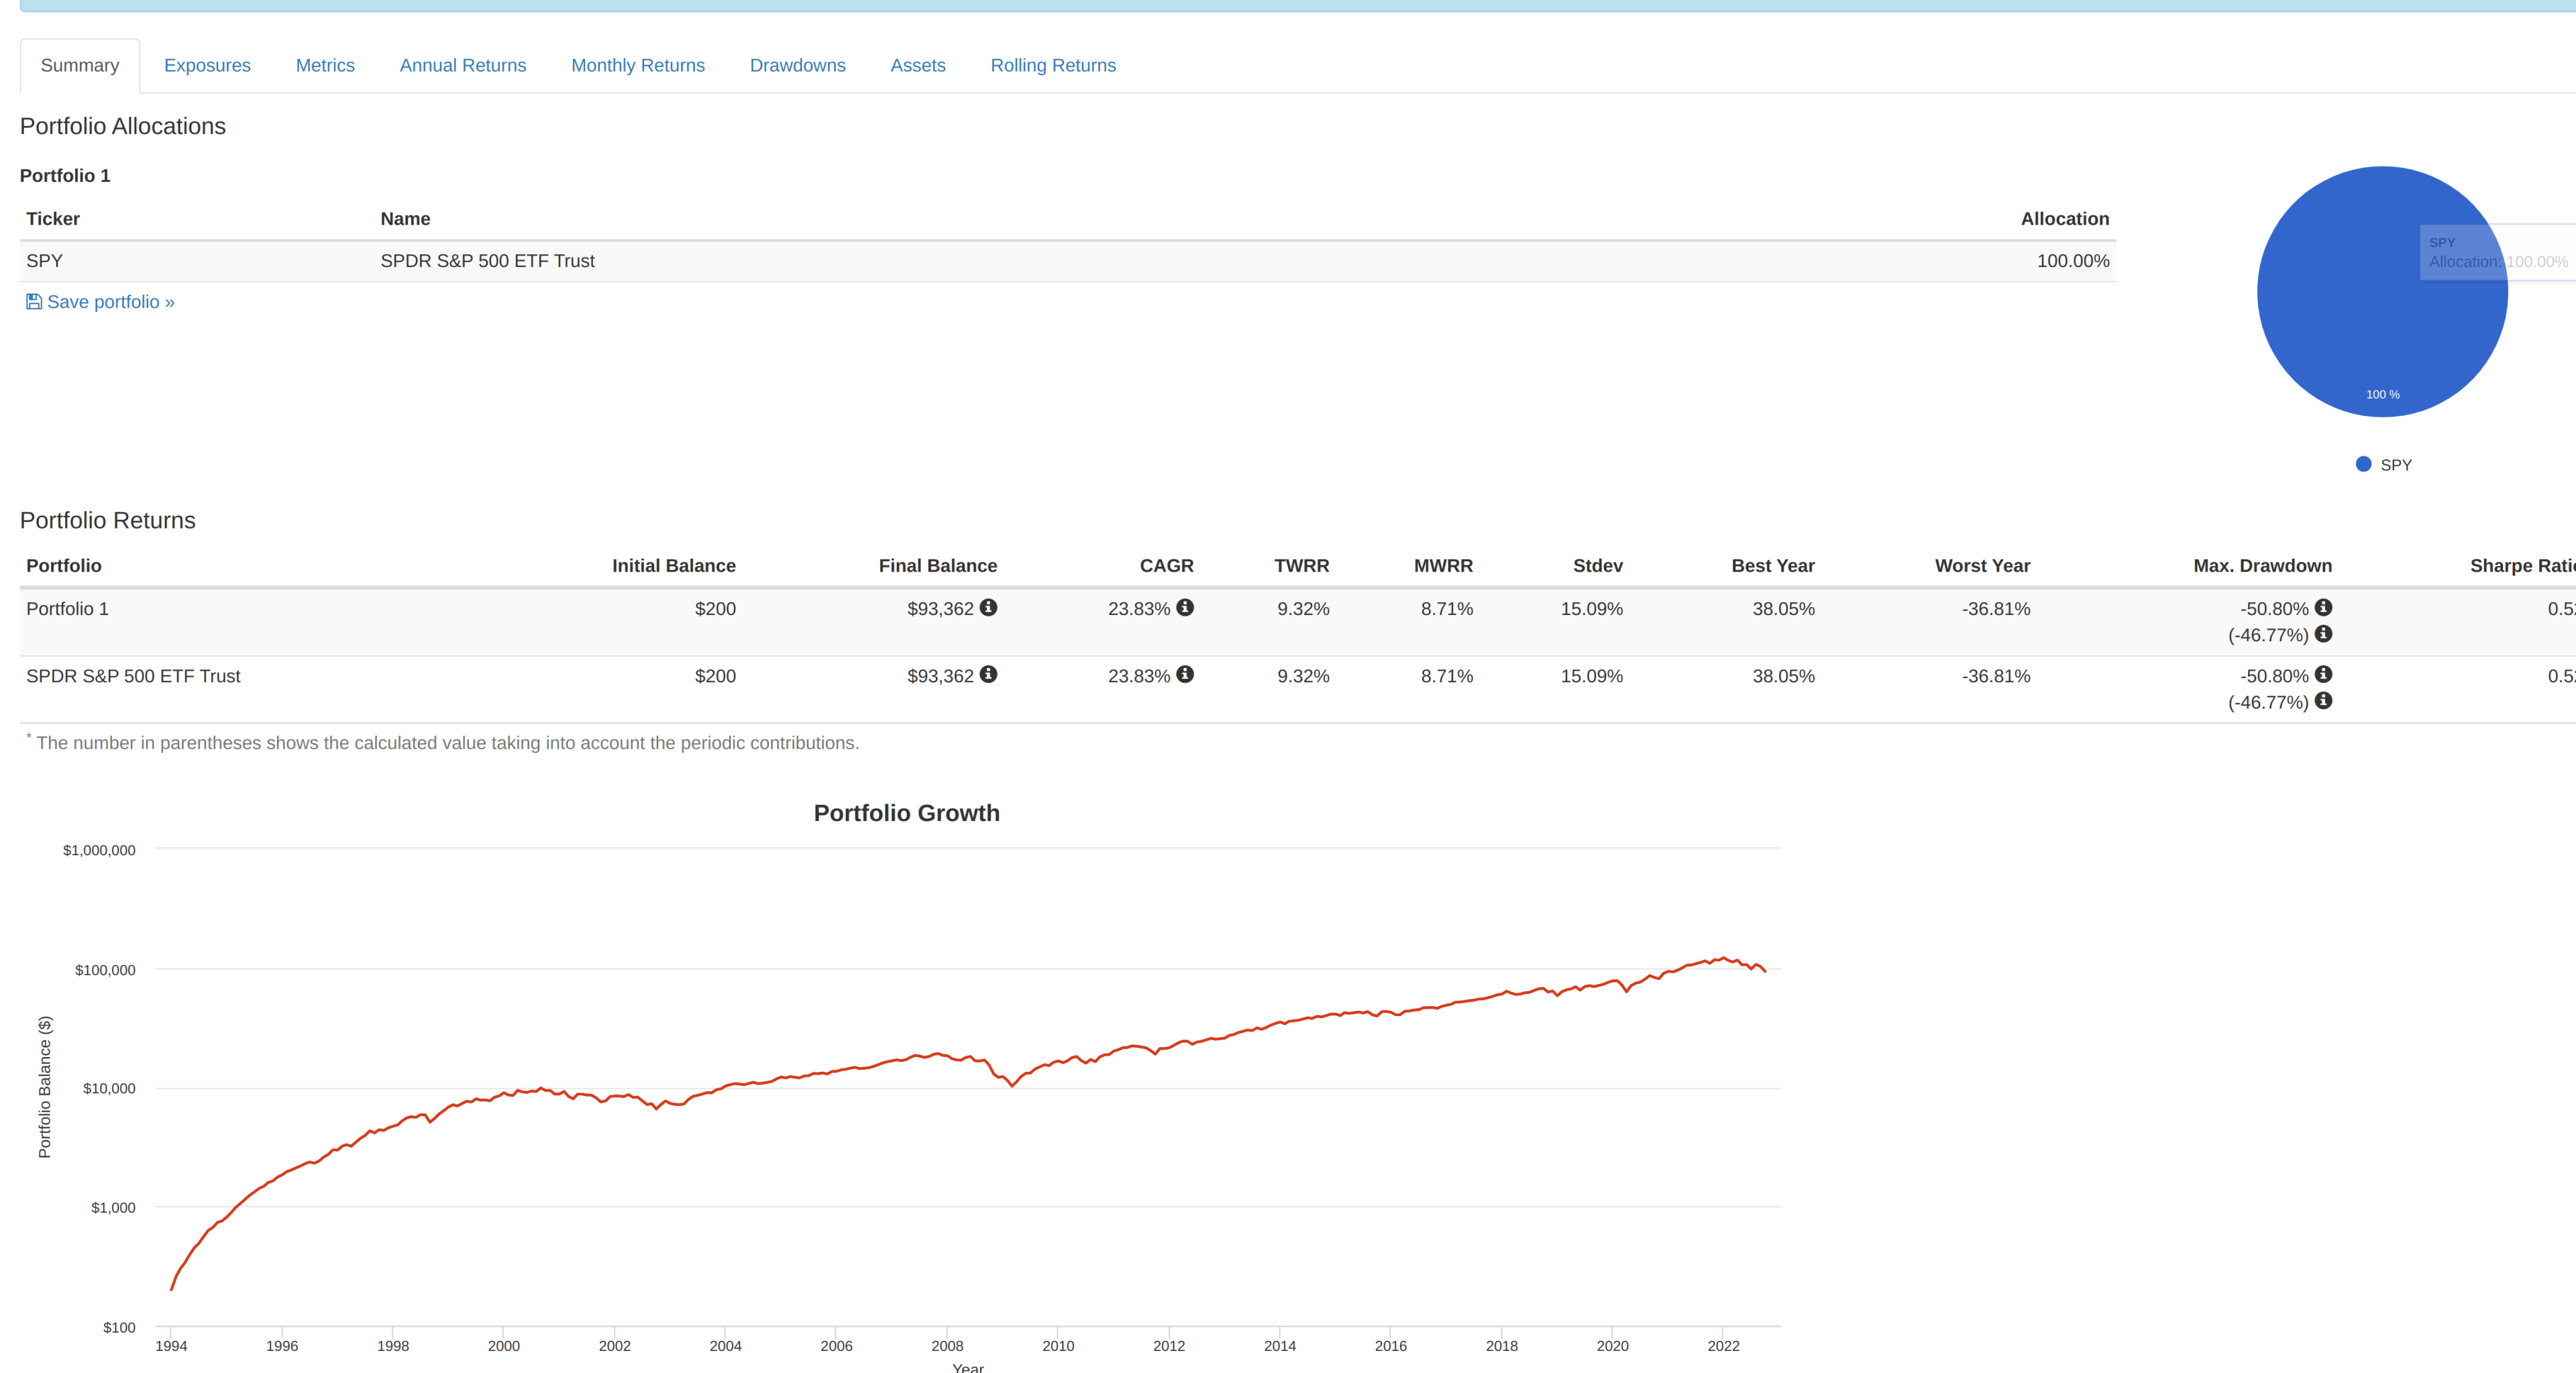Click info icon next to Portfolio 1 (-46.77%) drawdown
This screenshot has width=2576, height=1373.
(2324, 634)
